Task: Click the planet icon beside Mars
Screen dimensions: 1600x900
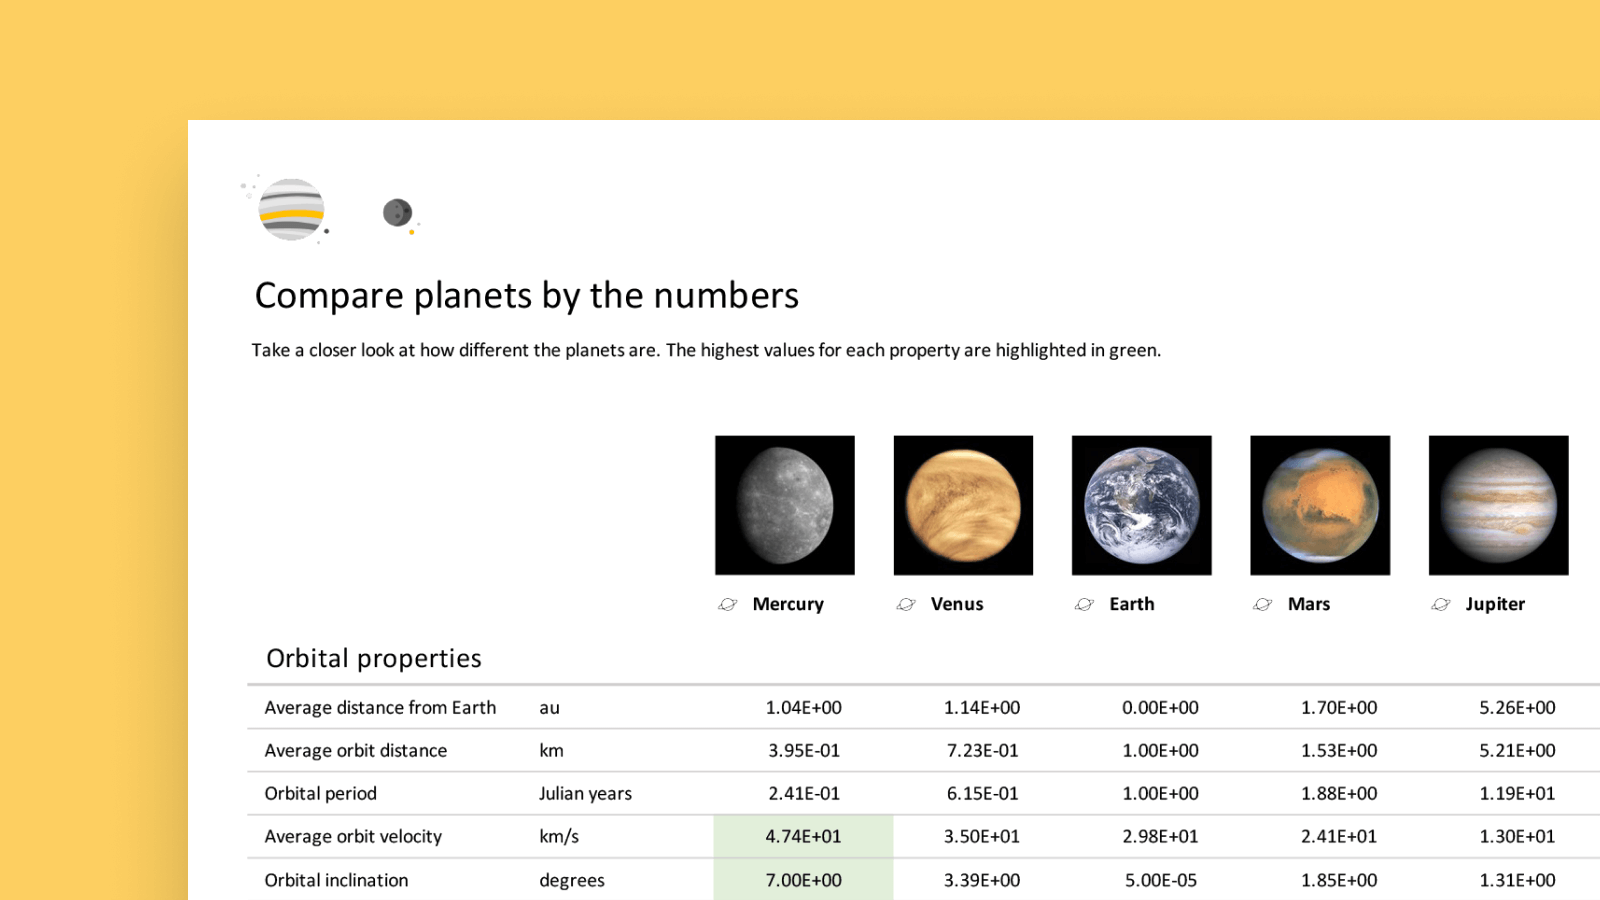Action: 1263,604
